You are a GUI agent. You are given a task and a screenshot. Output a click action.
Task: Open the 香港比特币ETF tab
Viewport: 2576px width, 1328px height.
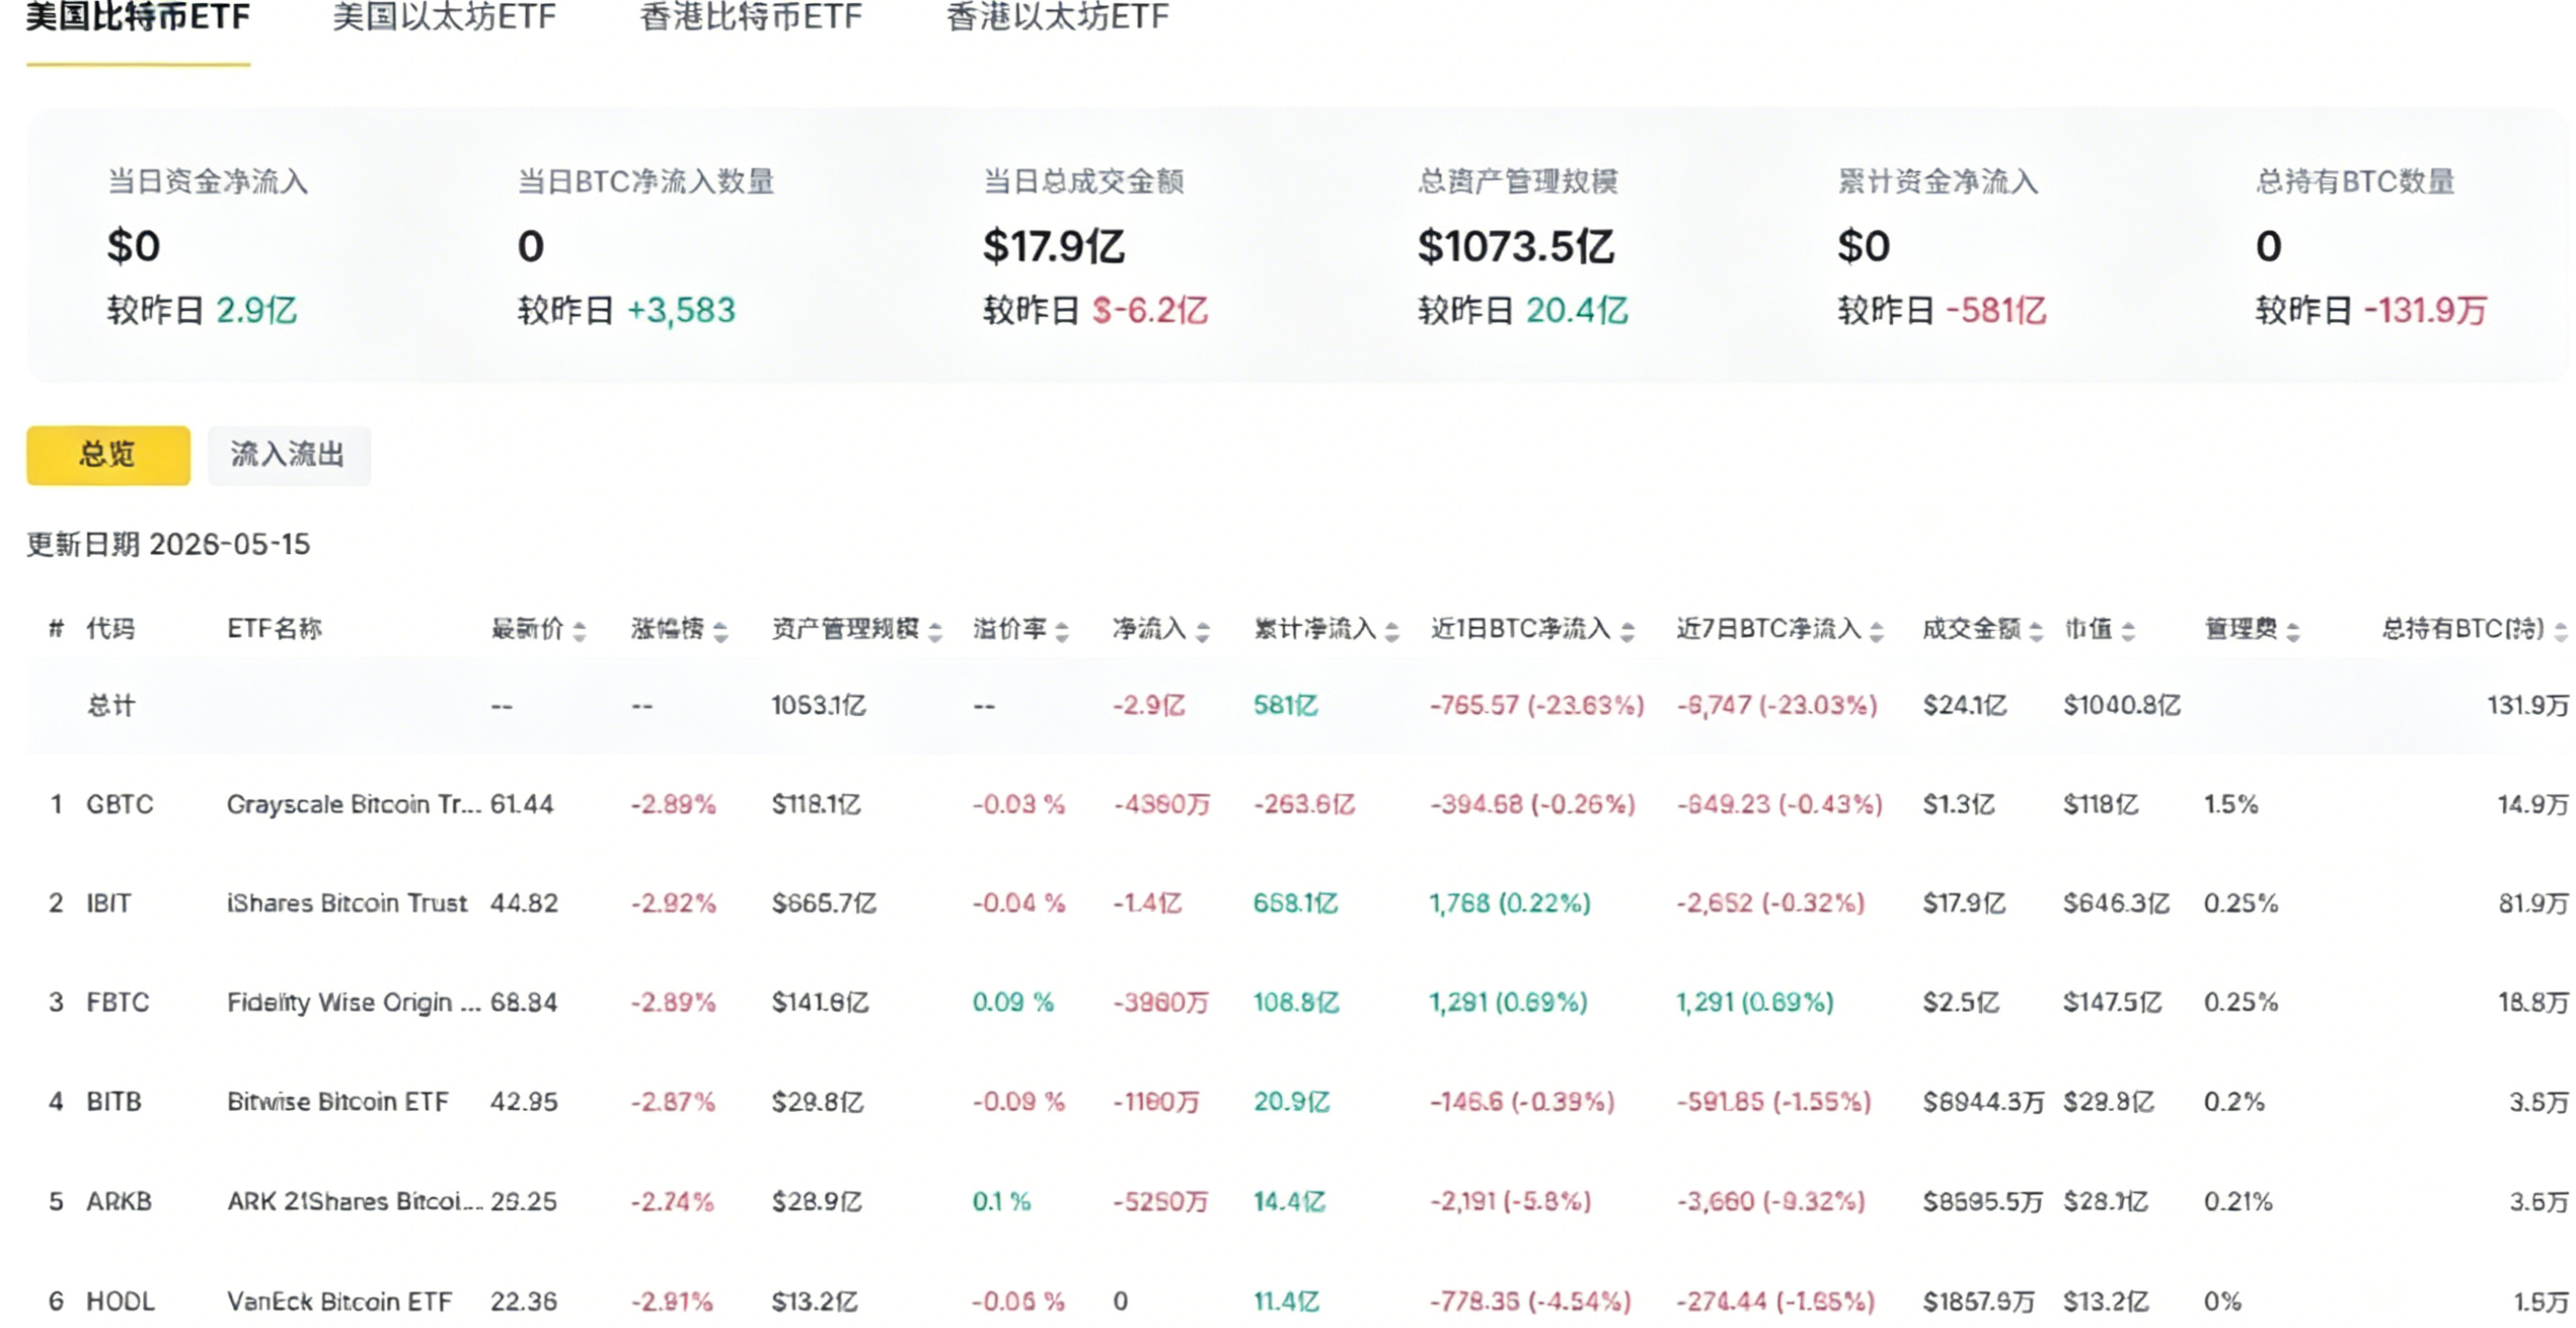(751, 18)
